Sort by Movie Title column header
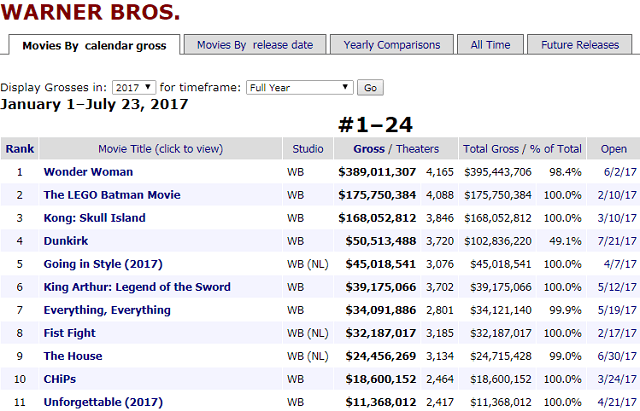Image resolution: width=640 pixels, height=411 pixels. pos(160,149)
